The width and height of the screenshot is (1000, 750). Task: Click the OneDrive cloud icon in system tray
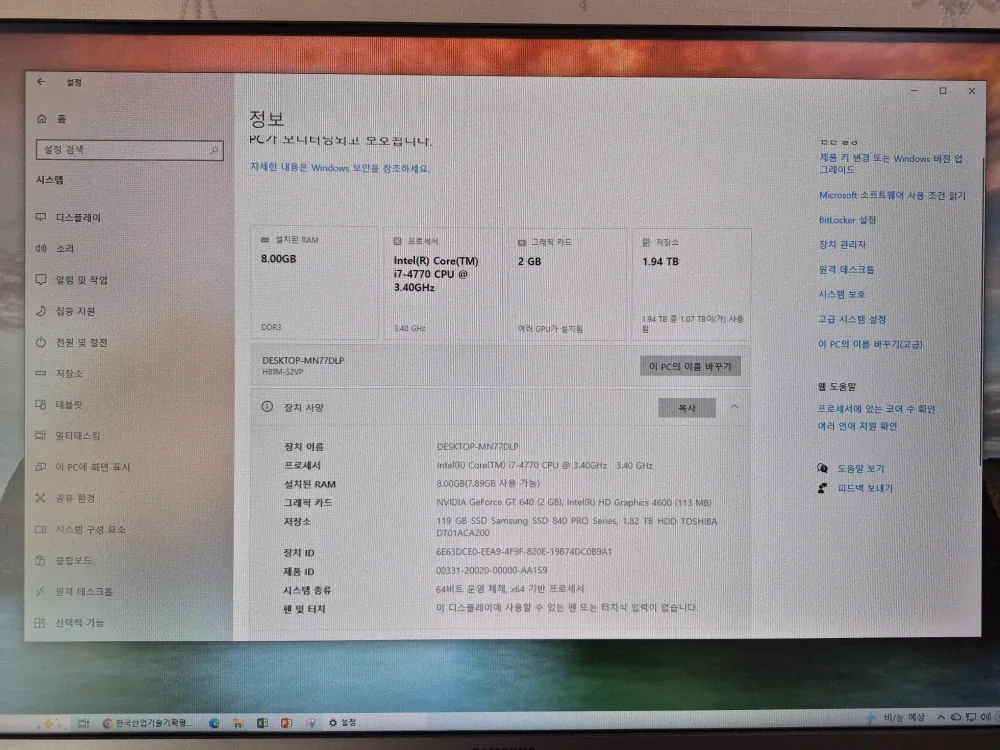pyautogui.click(x=956, y=717)
